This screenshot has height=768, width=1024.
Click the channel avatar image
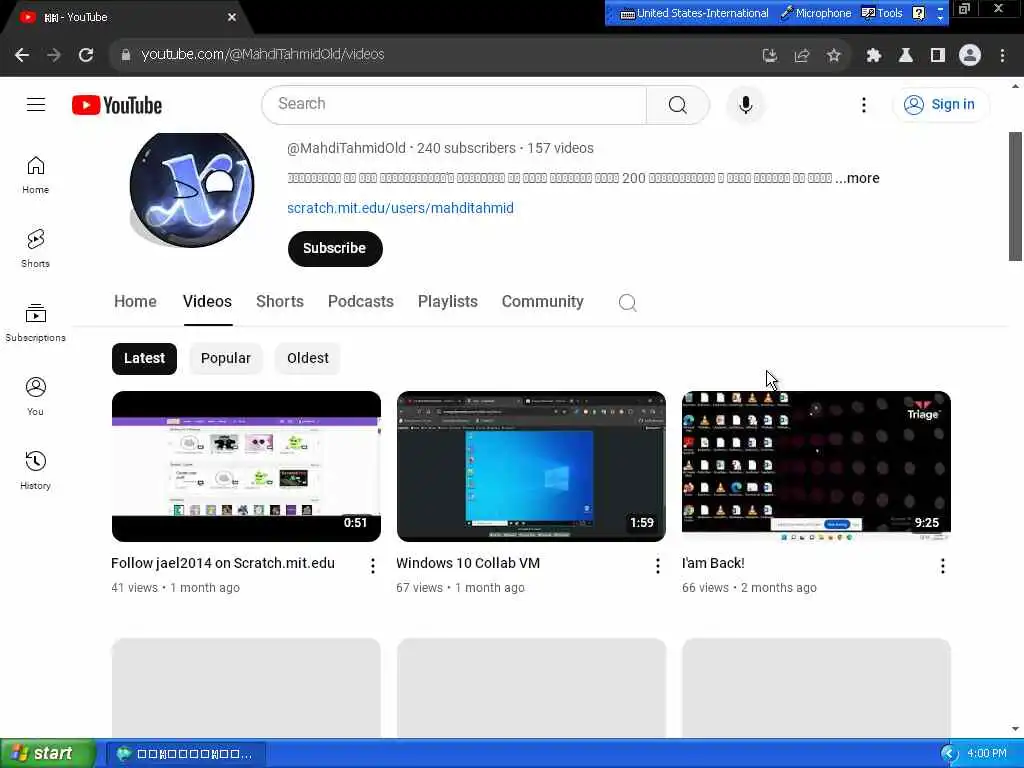pyautogui.click(x=191, y=191)
